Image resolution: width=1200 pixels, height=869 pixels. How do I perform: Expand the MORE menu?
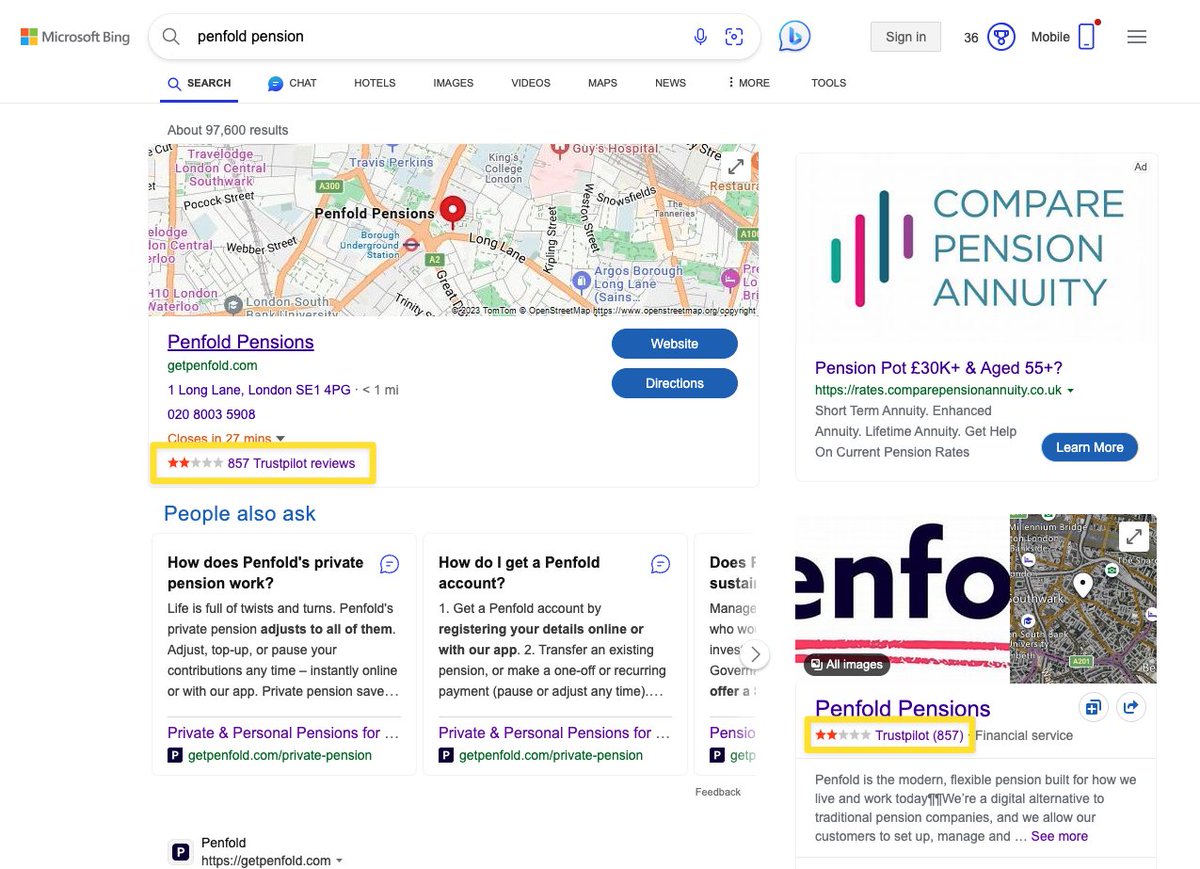pos(748,83)
